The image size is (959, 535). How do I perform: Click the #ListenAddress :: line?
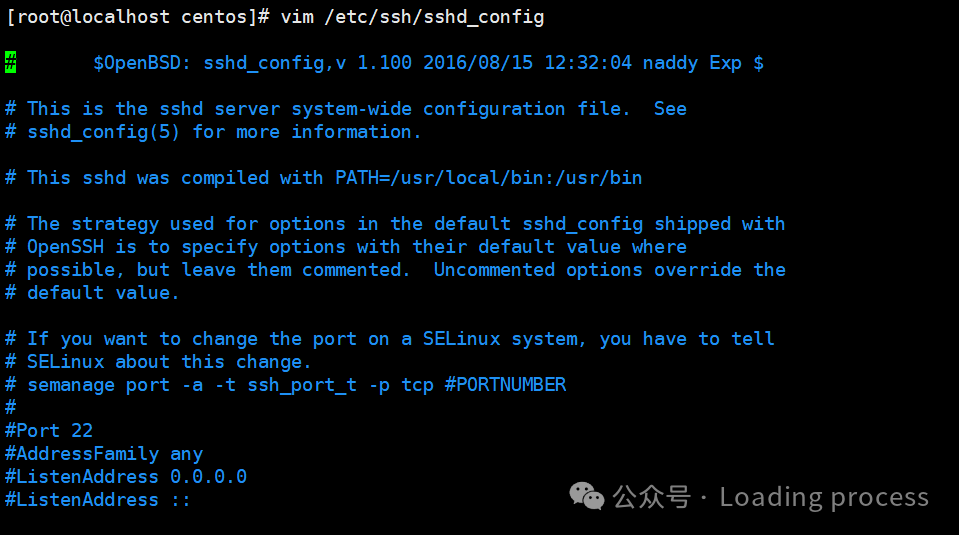tap(98, 500)
